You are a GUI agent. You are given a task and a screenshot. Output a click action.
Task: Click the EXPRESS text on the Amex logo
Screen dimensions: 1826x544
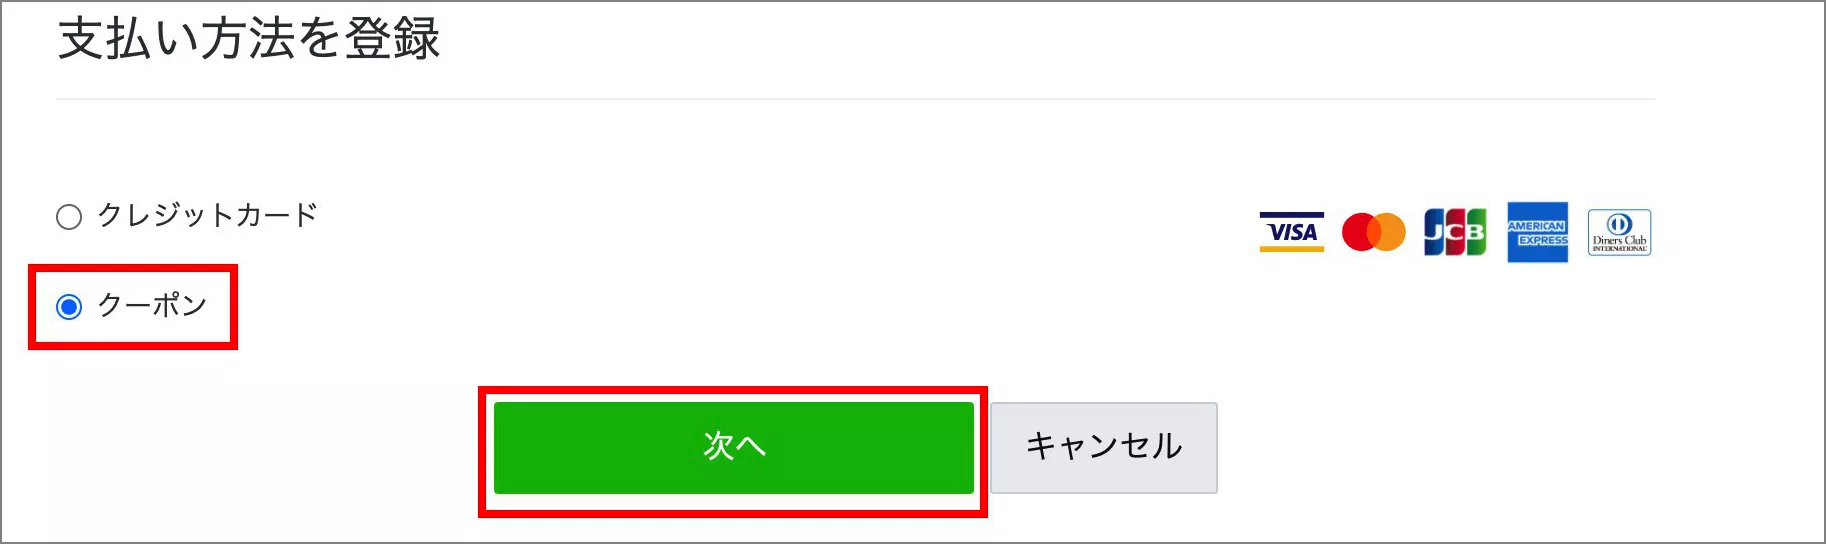(1542, 240)
